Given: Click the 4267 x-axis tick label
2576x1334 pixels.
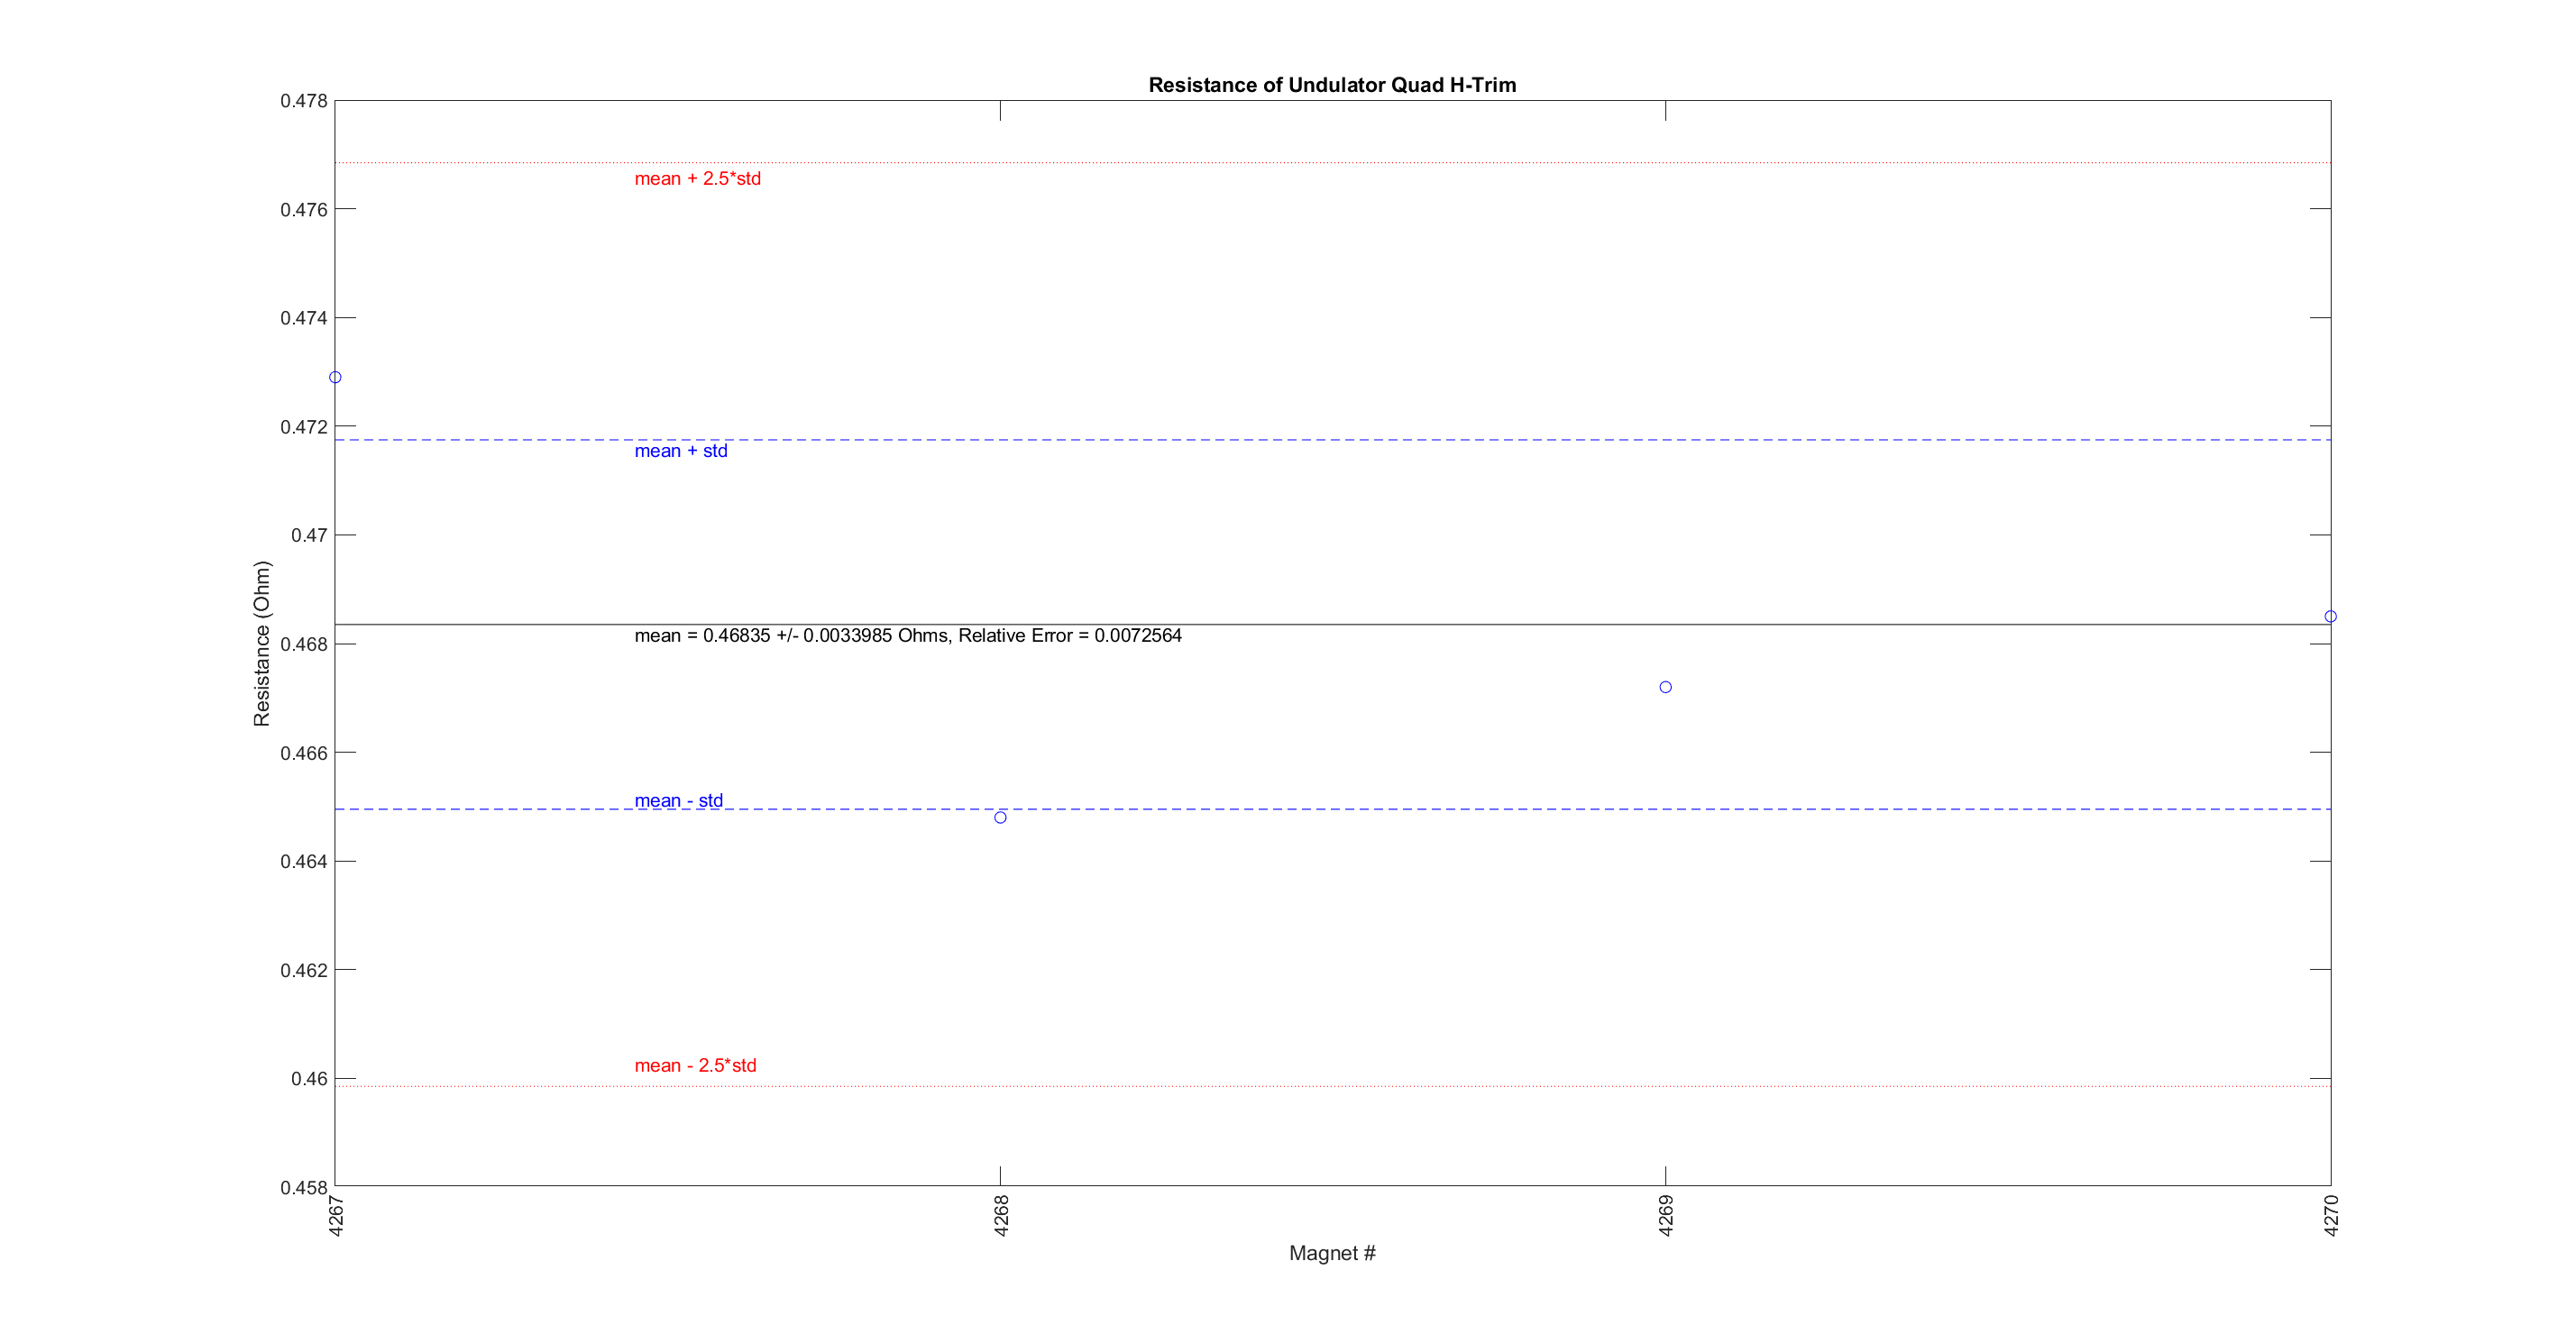Looking at the screenshot, I should click(x=336, y=1215).
